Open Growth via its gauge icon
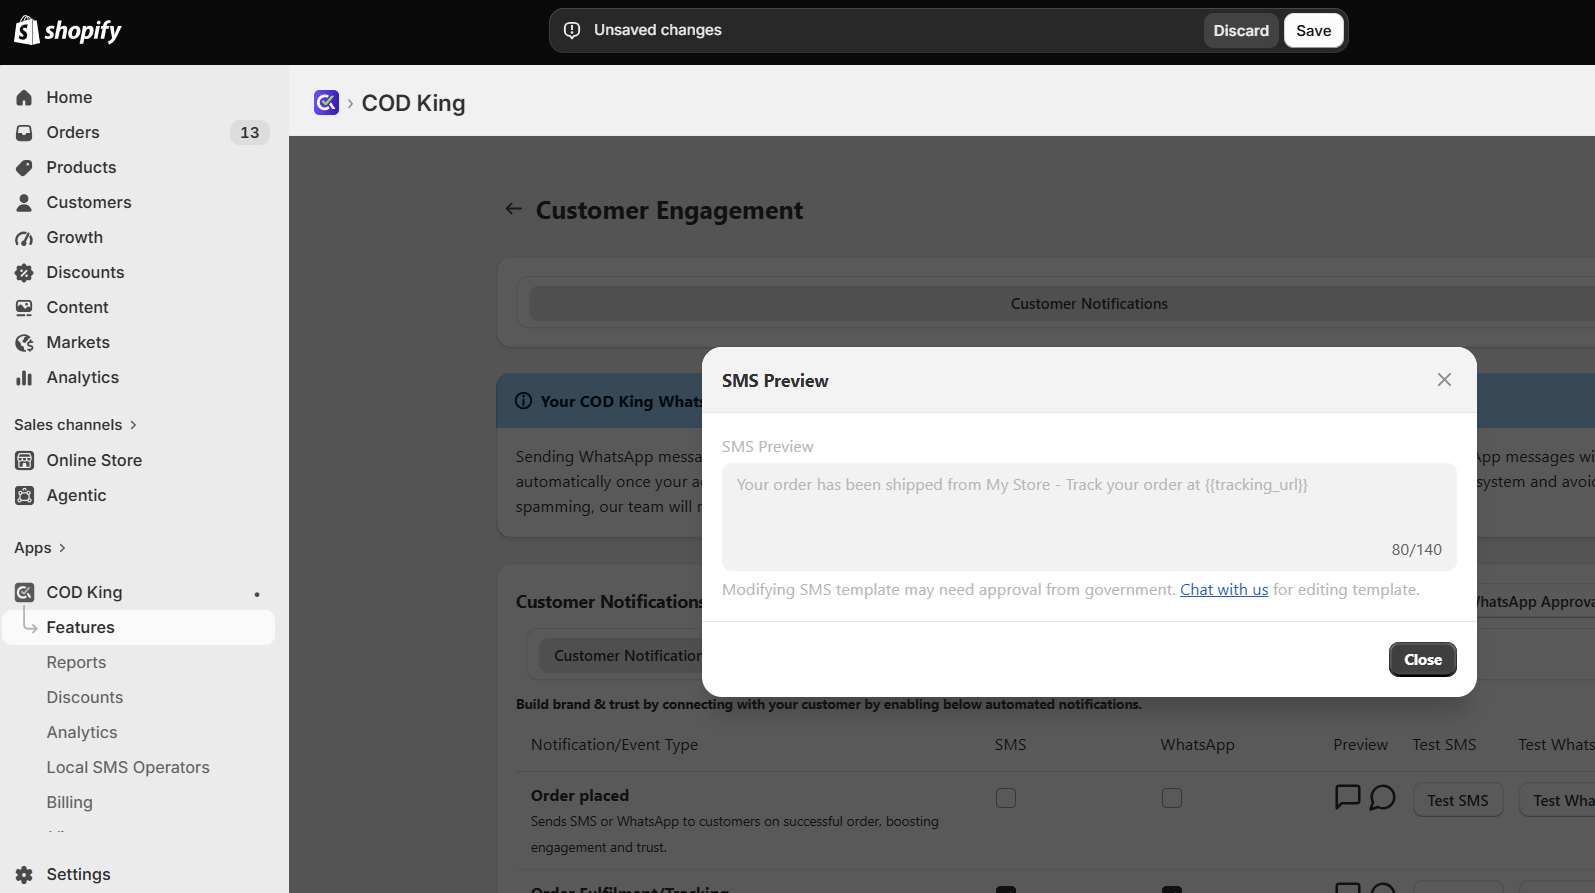Screen dimensions: 1595x893 tap(24, 237)
